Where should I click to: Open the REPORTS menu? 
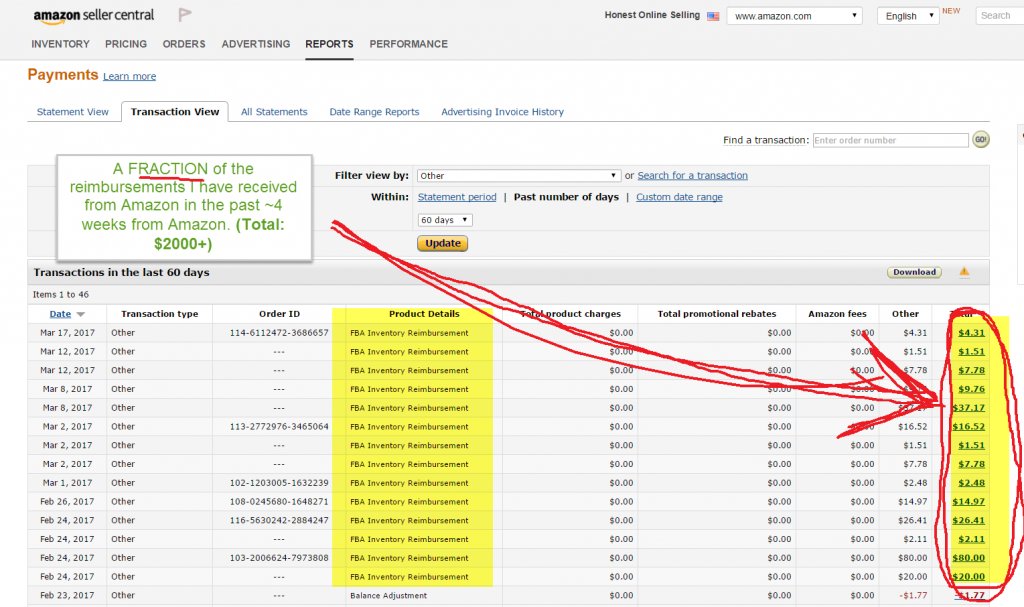click(x=329, y=44)
